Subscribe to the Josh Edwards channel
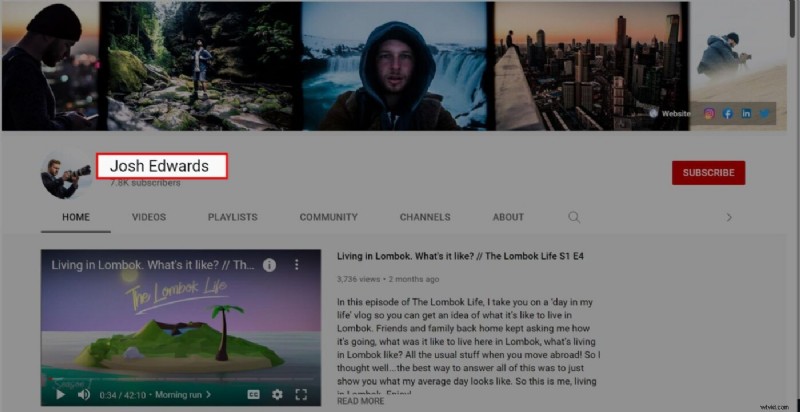Screen dimensions: 800x412 pos(708,173)
